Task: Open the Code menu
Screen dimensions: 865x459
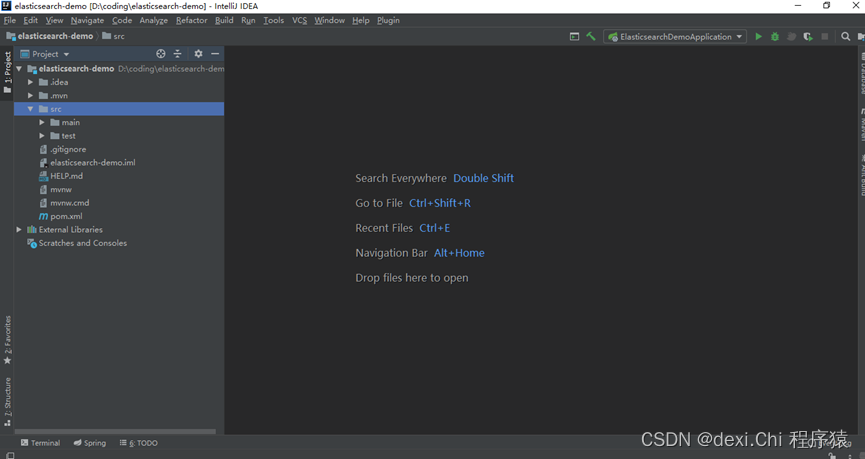Action: tap(122, 20)
